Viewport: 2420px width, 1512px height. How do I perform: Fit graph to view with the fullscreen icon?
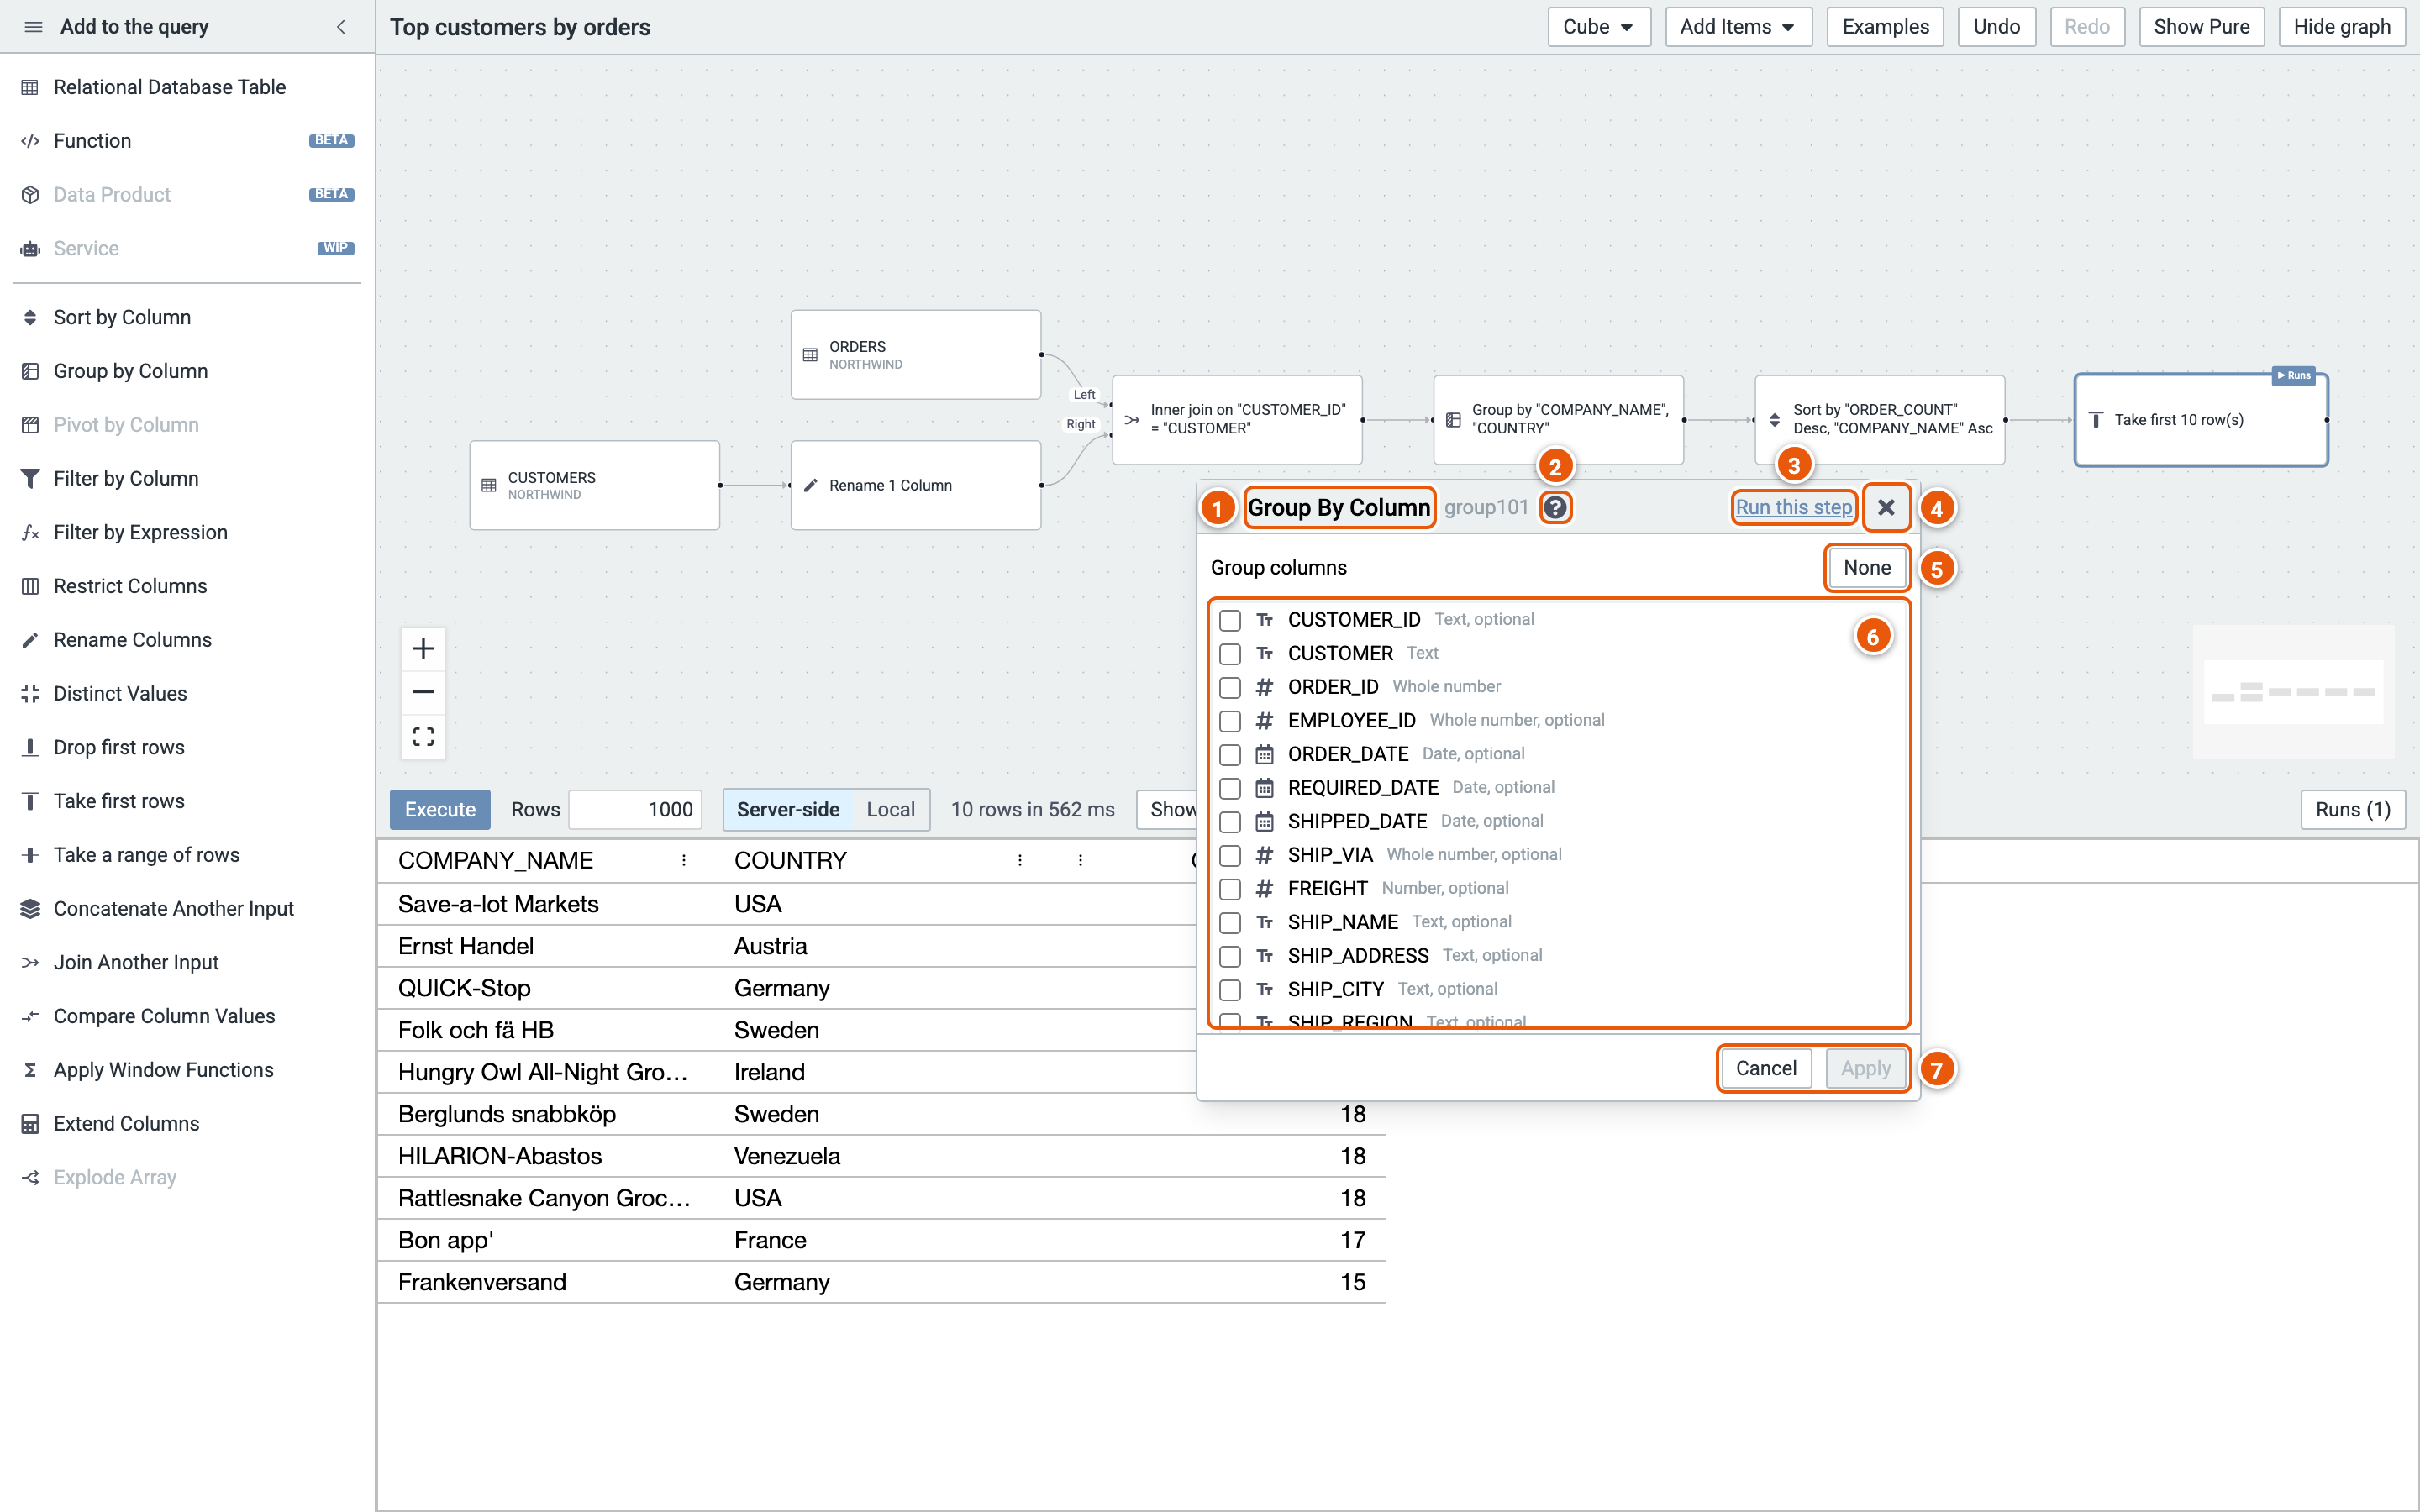pyautogui.click(x=423, y=737)
